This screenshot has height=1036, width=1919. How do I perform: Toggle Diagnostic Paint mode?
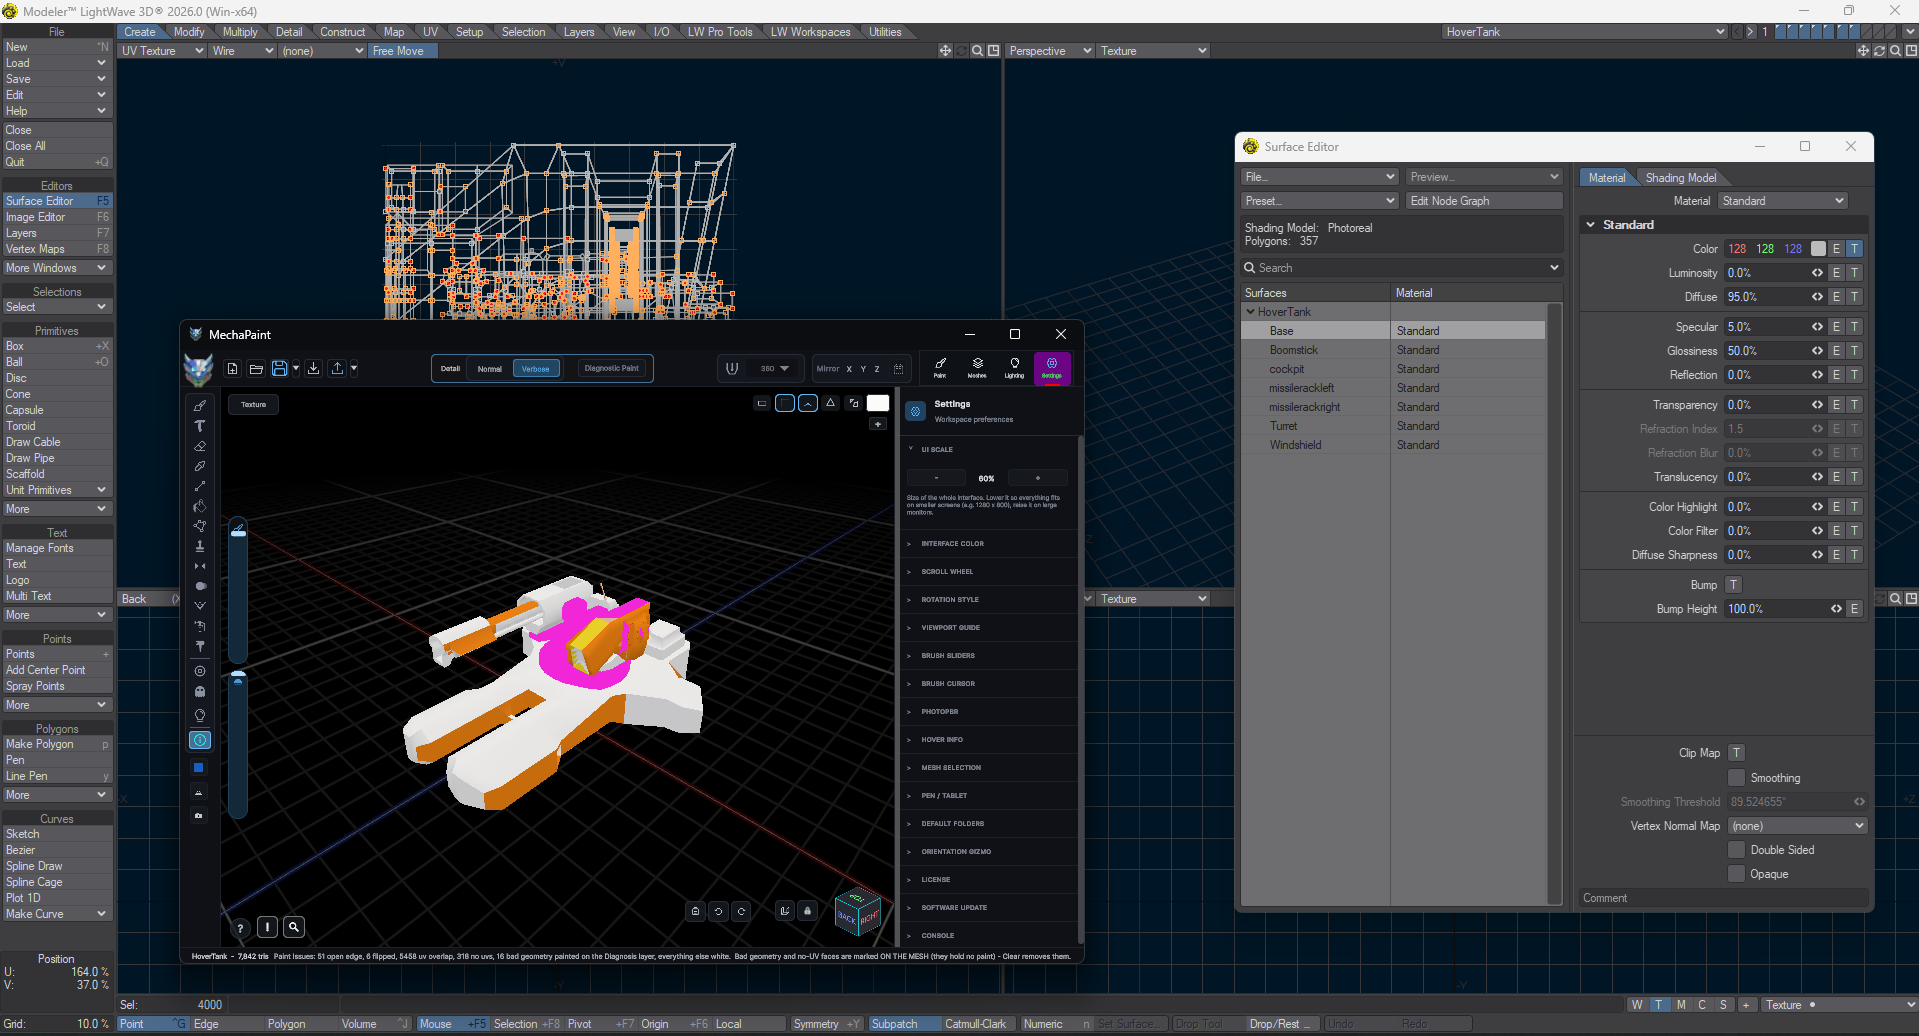click(612, 368)
